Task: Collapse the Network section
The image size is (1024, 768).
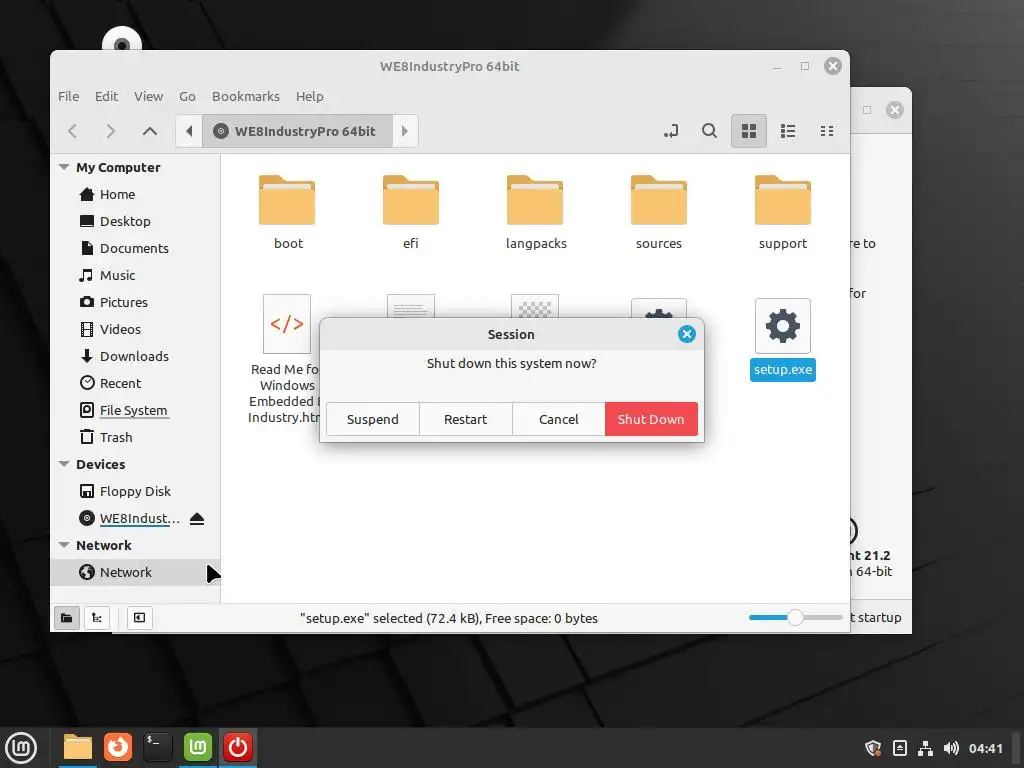Action: 64,545
